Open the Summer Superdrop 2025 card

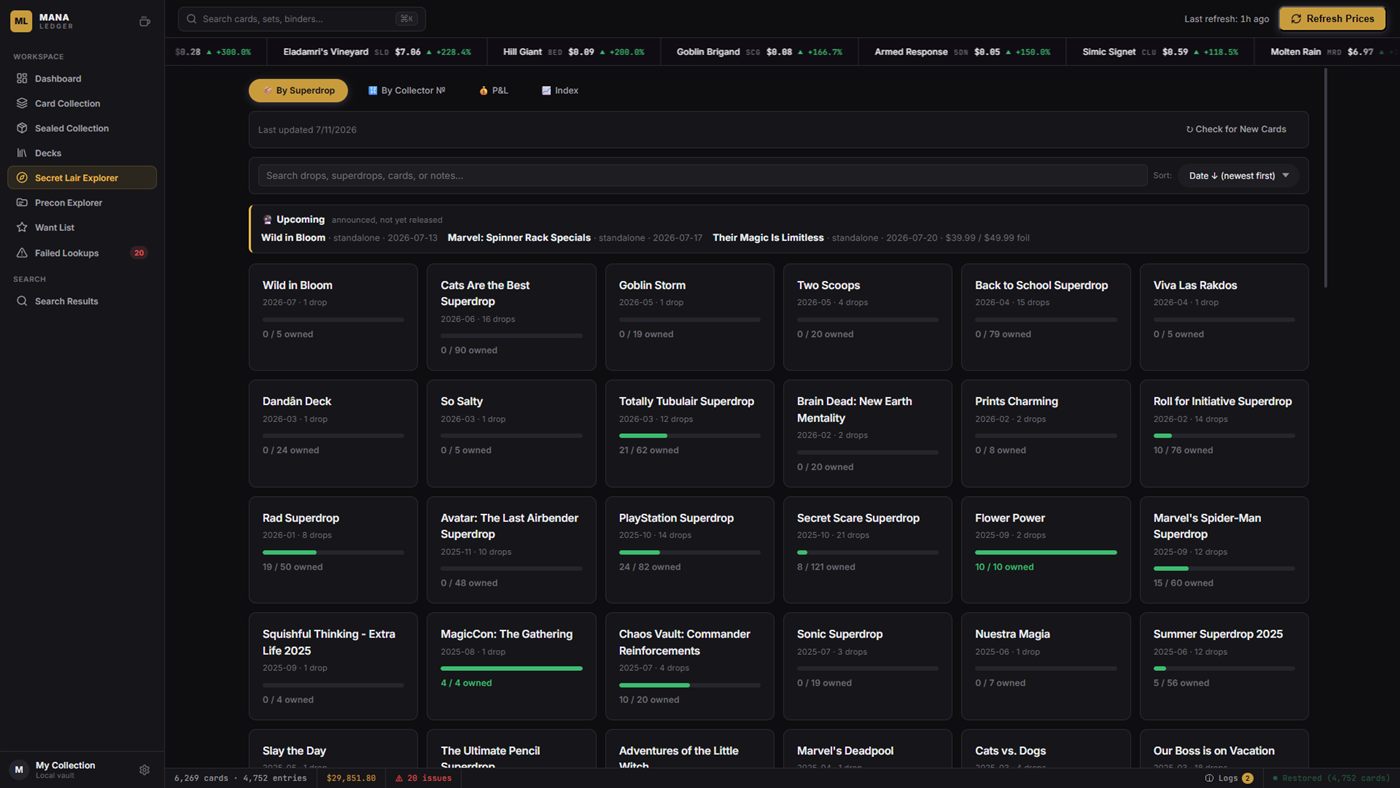(x=1224, y=666)
